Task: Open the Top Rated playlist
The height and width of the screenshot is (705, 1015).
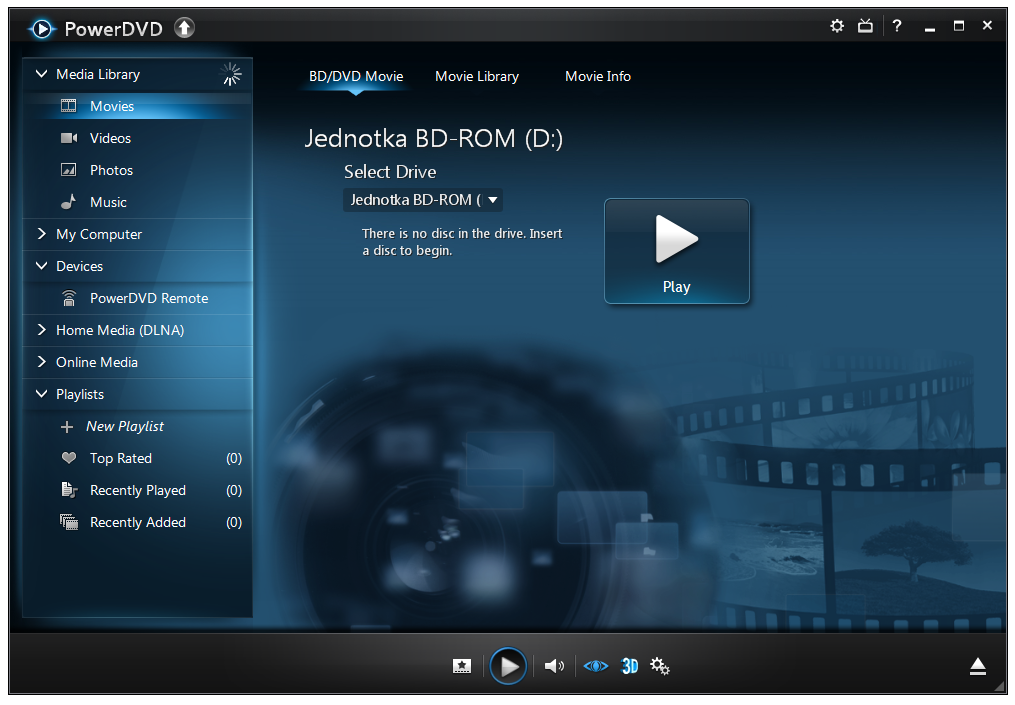Action: 137,458
